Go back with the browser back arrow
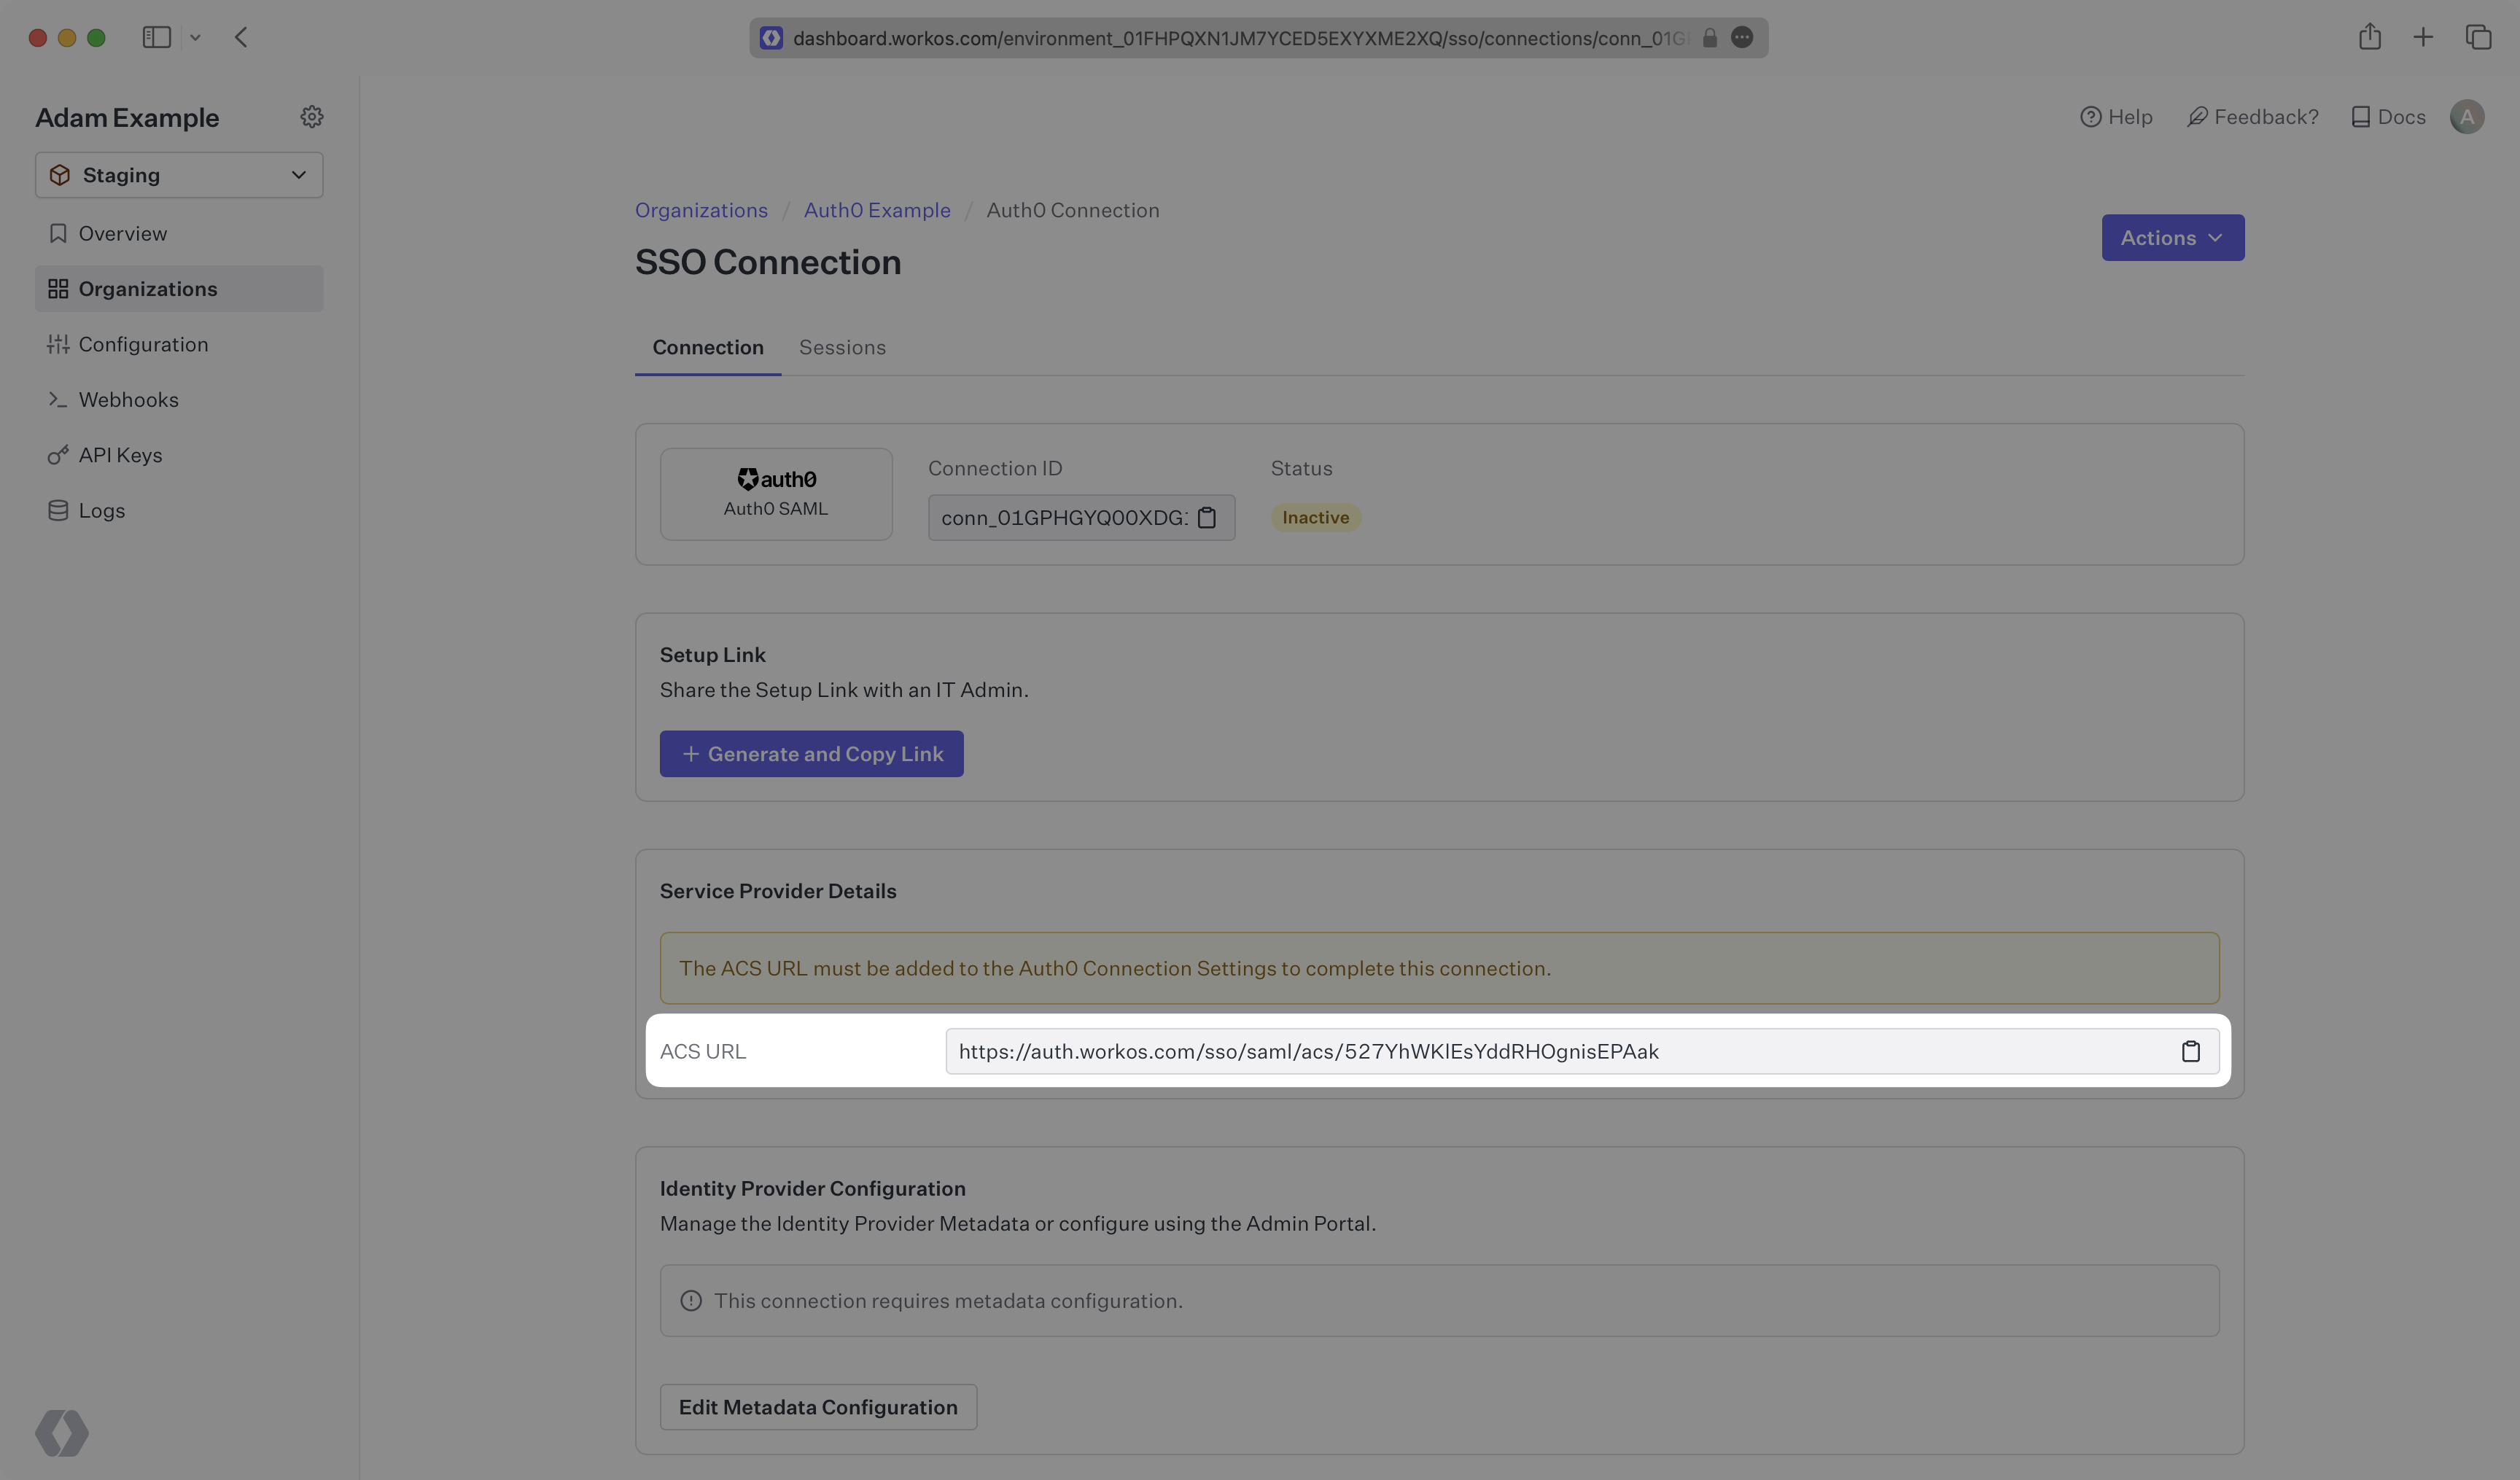The height and width of the screenshot is (1480, 2520). pos(241,37)
